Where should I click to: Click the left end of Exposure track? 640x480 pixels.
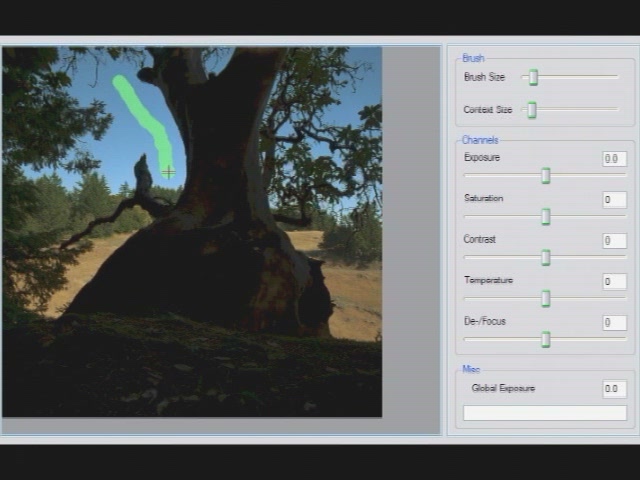coord(468,176)
